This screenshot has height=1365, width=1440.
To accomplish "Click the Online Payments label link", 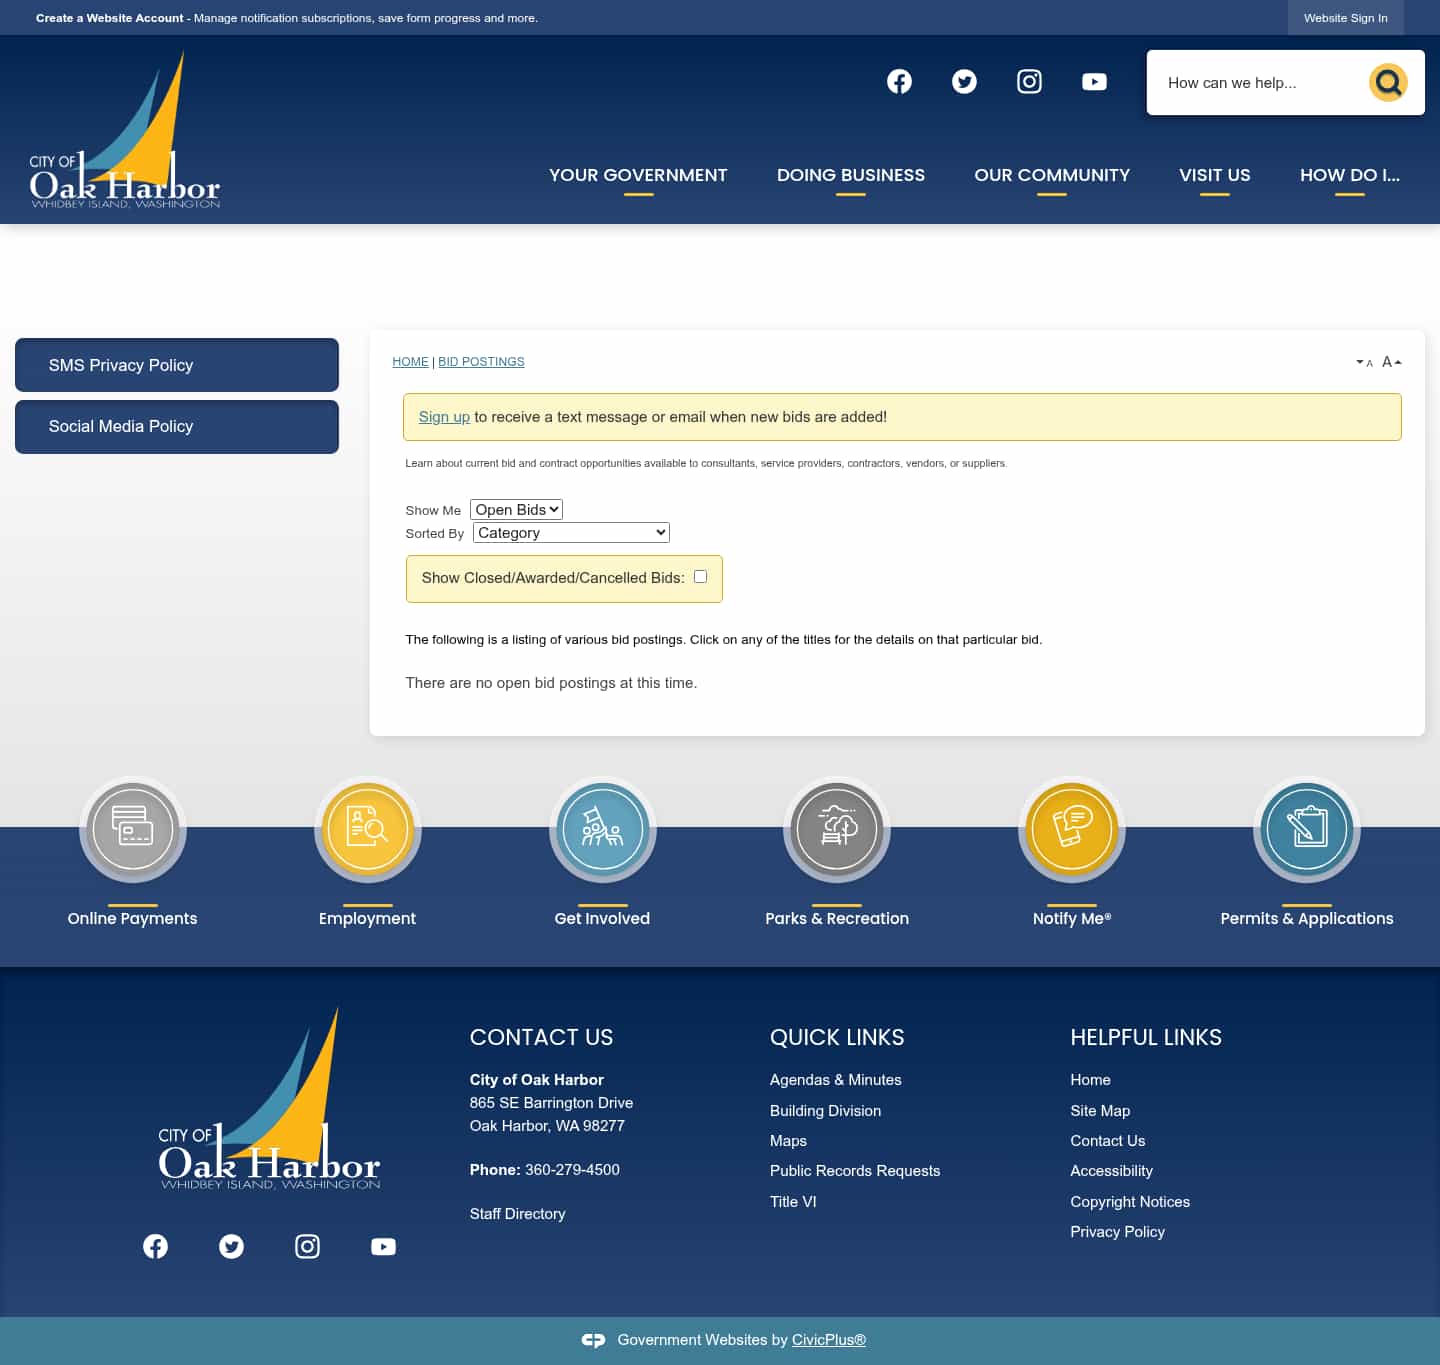I will click(132, 918).
